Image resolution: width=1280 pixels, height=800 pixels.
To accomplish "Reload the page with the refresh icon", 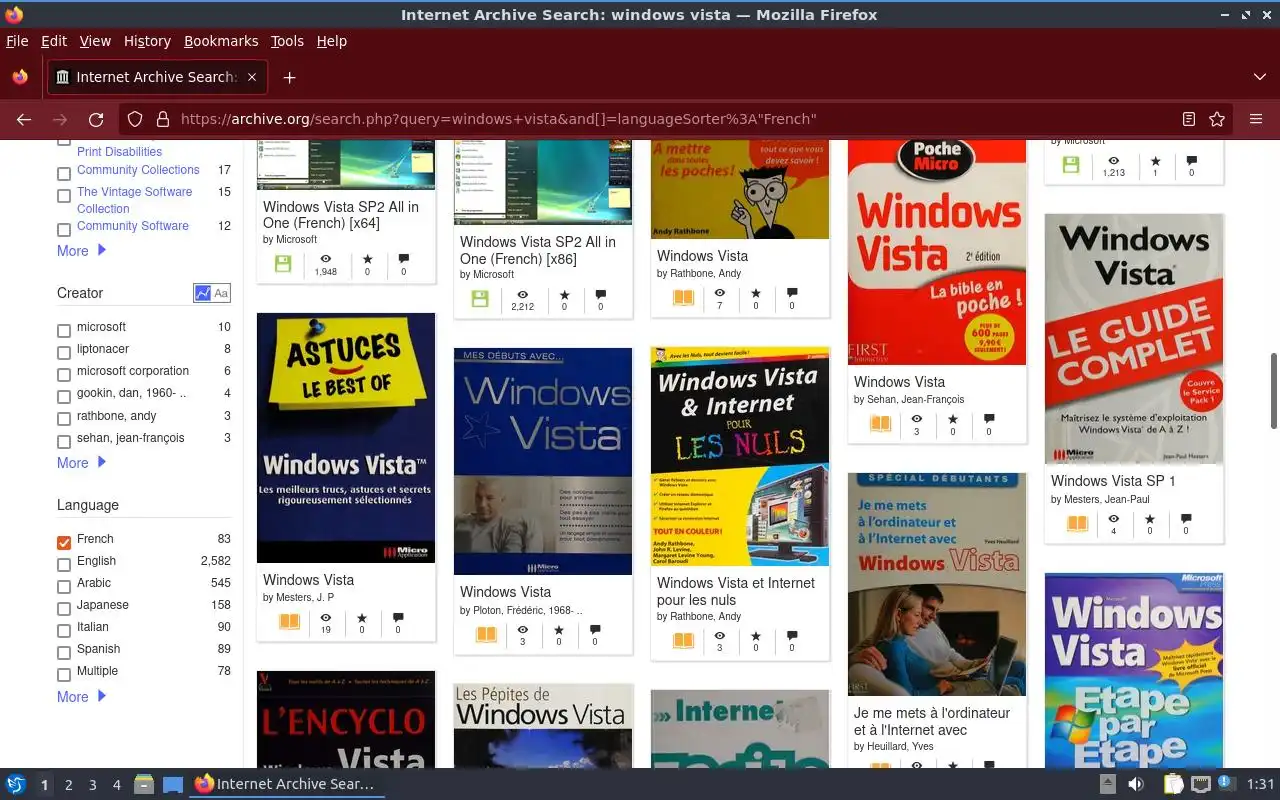I will pyautogui.click(x=96, y=119).
